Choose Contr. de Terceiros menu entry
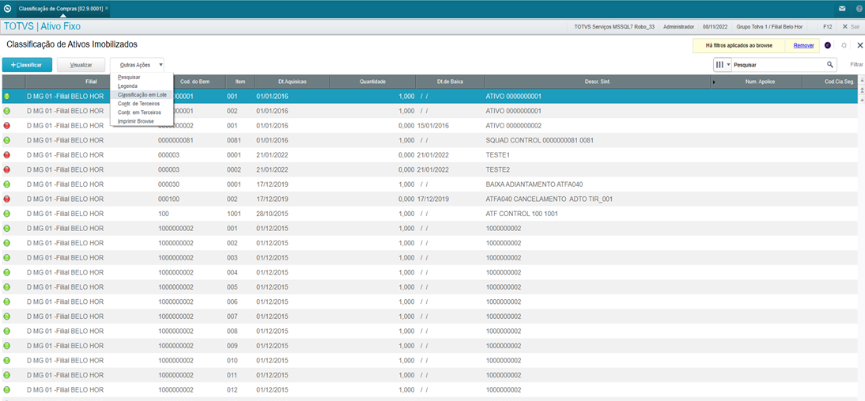Screen dimensions: 865x401 click(x=139, y=104)
